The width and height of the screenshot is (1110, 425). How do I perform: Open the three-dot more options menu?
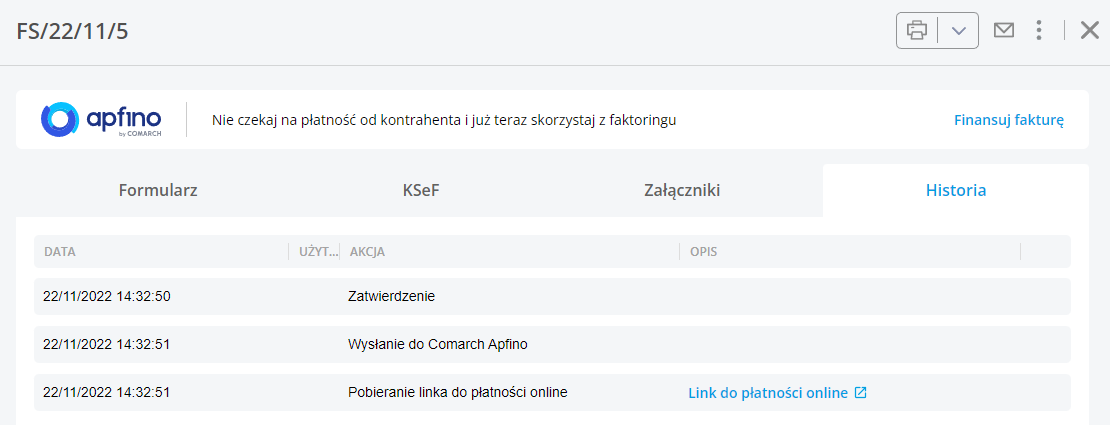tap(1039, 30)
